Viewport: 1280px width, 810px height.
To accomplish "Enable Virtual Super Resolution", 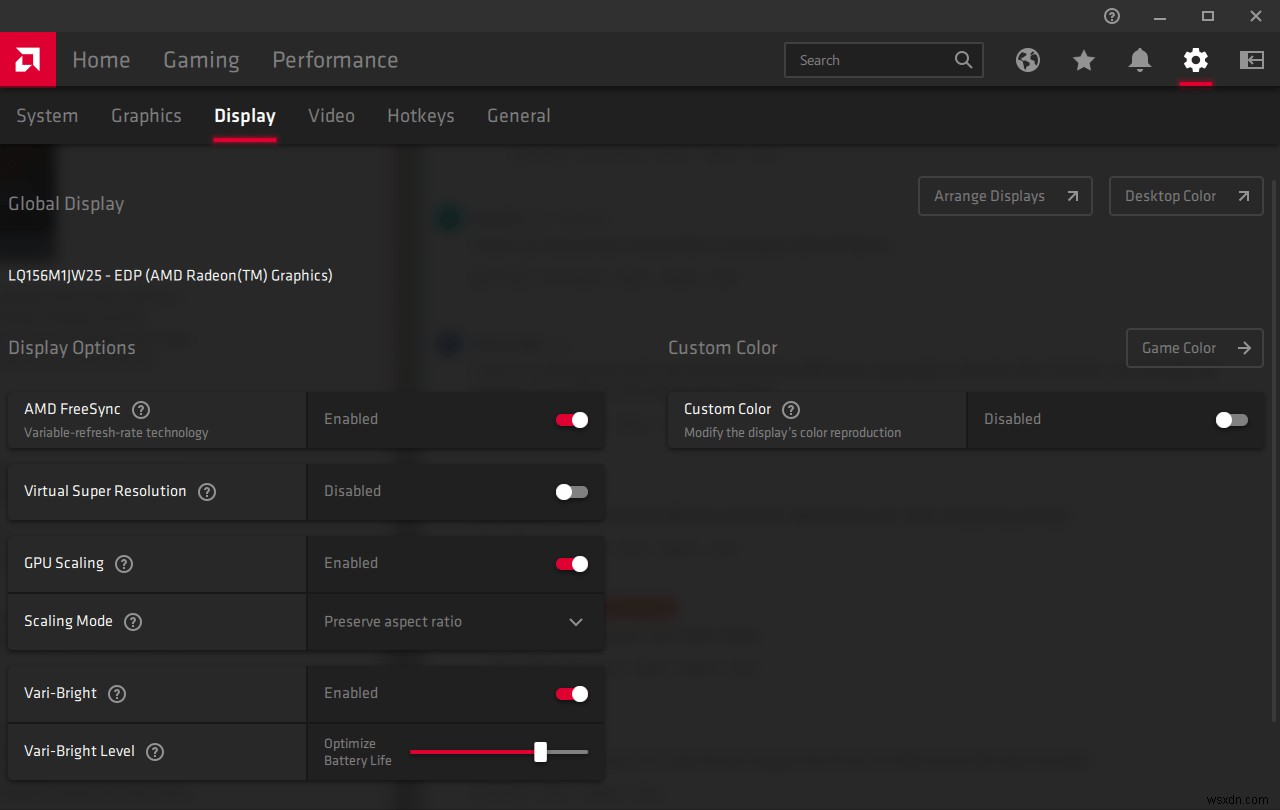I will pos(570,492).
